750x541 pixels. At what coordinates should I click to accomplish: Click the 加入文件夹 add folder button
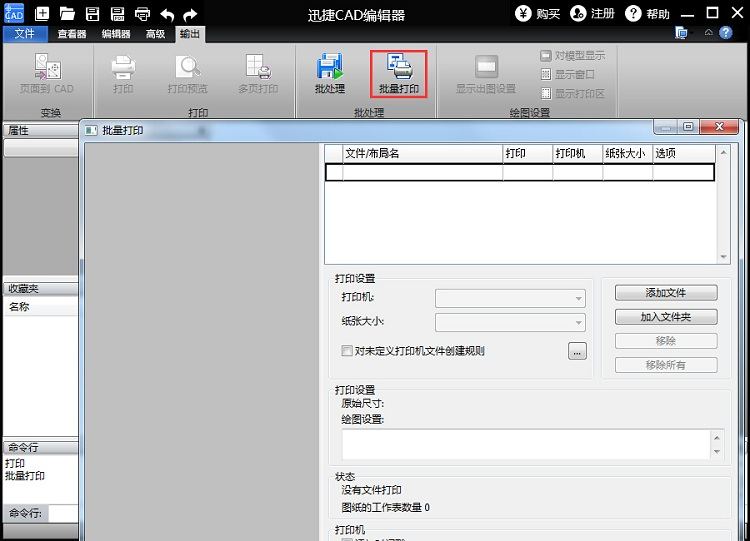(666, 317)
